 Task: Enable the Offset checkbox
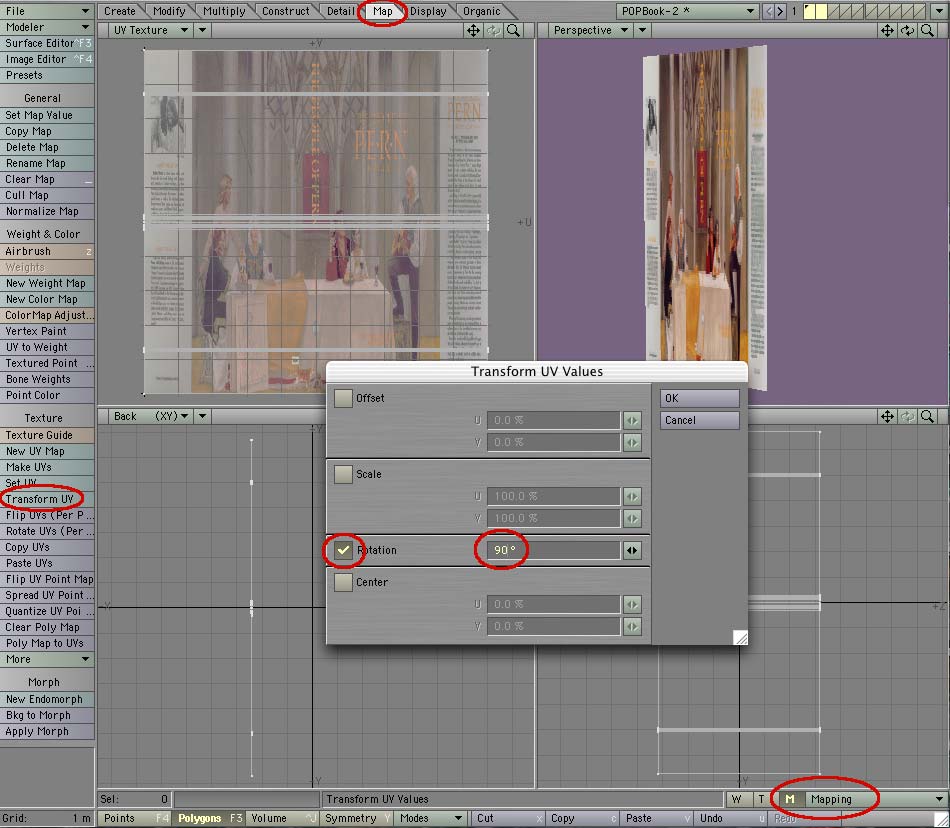(343, 398)
